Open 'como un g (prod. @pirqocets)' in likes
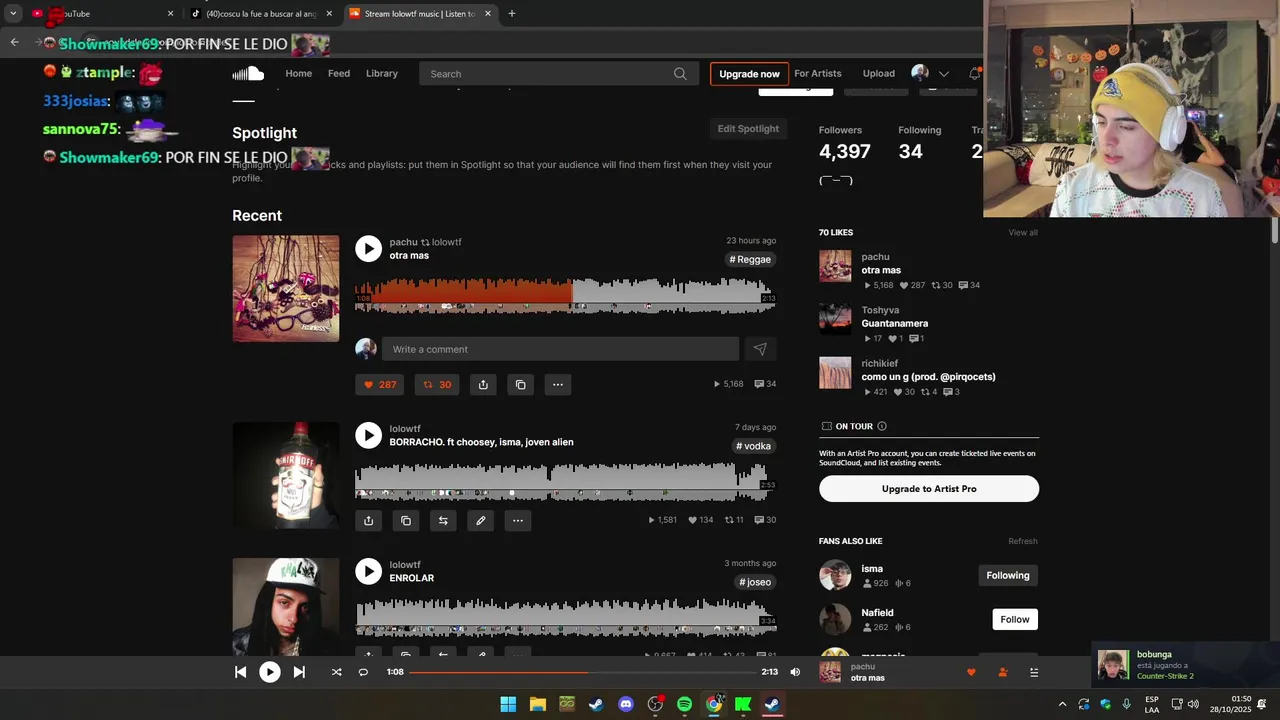Viewport: 1280px width, 720px height. [x=928, y=377]
